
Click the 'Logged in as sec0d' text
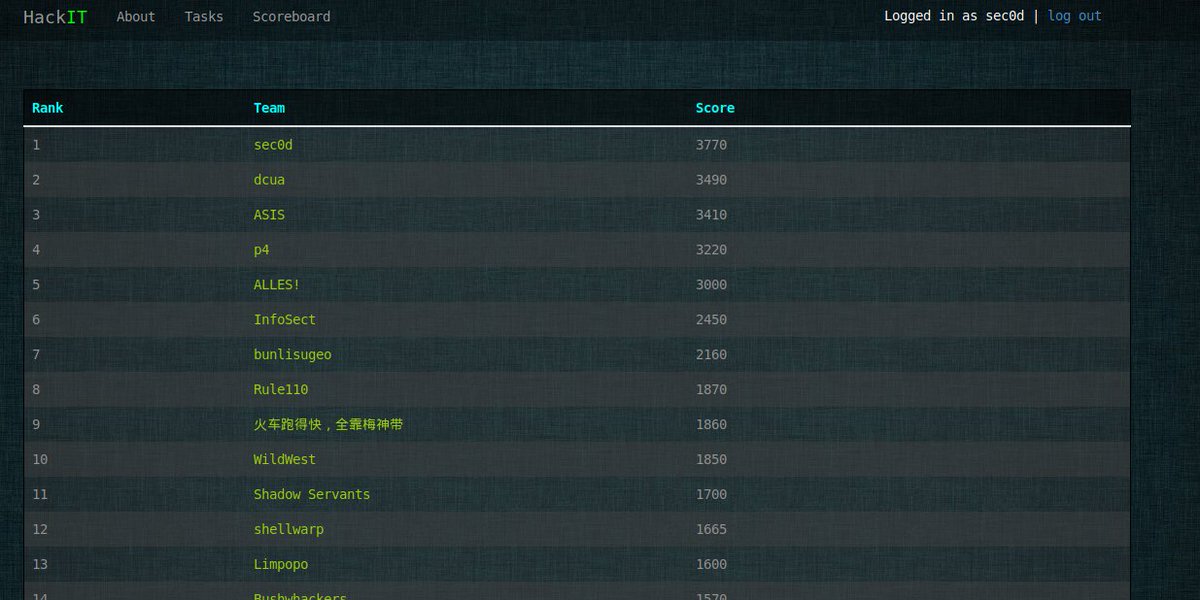click(x=954, y=16)
